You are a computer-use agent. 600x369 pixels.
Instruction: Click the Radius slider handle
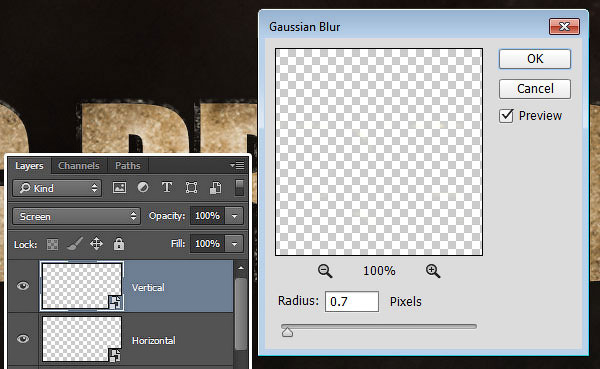coord(287,332)
